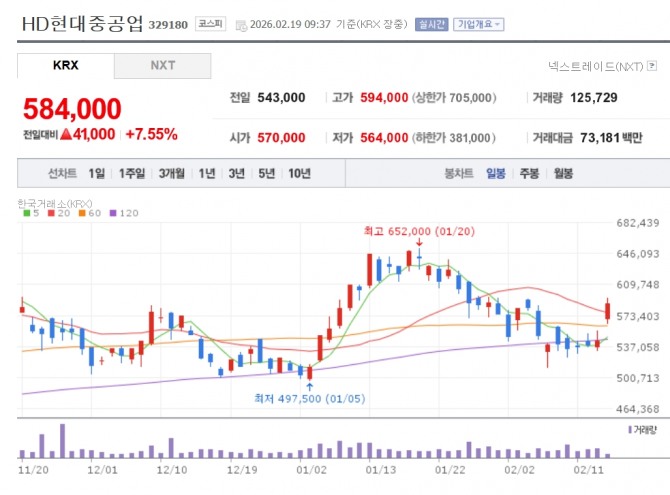670x495 pixels.
Task: Click the 전일 543,000 value
Action: 281,97
